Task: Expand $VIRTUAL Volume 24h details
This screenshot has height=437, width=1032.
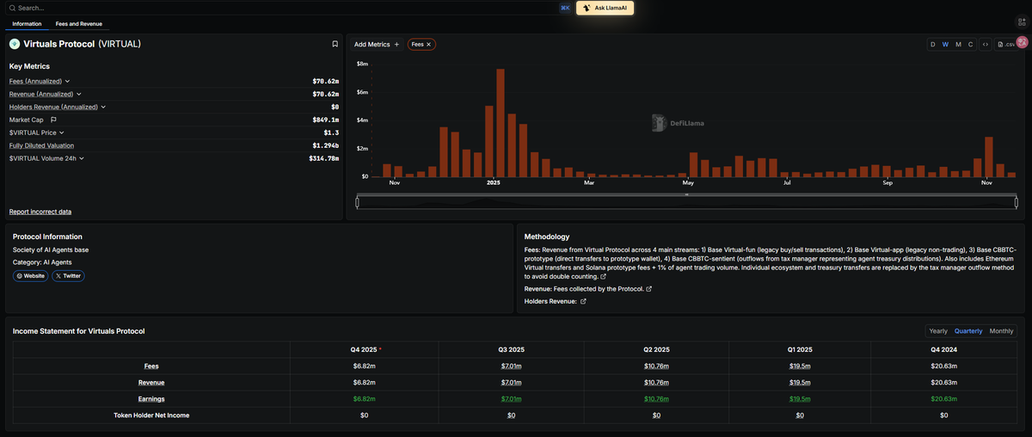Action: pyautogui.click(x=82, y=158)
